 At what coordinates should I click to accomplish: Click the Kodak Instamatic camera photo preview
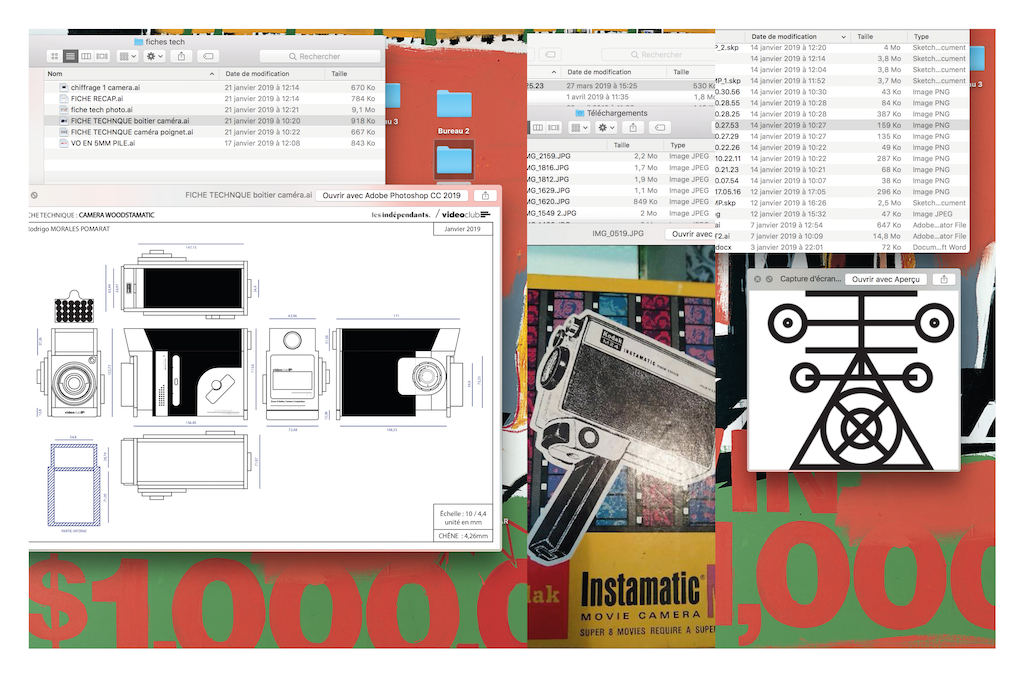tap(621, 447)
